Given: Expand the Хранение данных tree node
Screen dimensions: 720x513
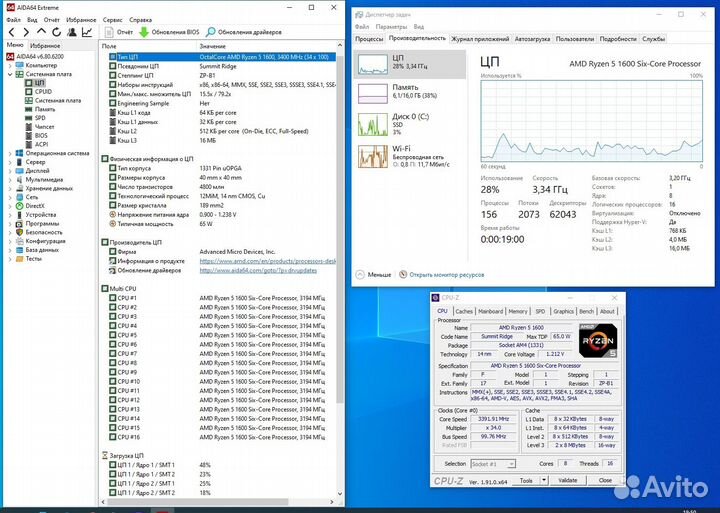Looking at the screenshot, I should click(10, 188).
